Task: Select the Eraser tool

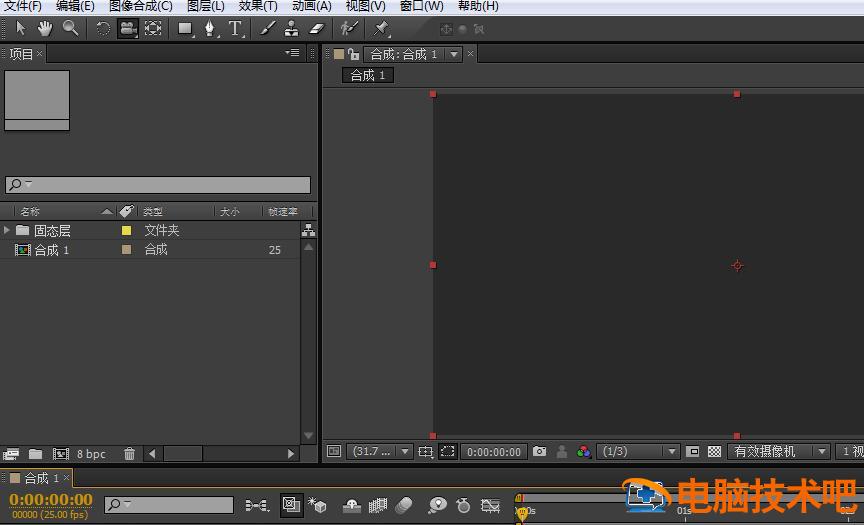Action: tap(317, 28)
